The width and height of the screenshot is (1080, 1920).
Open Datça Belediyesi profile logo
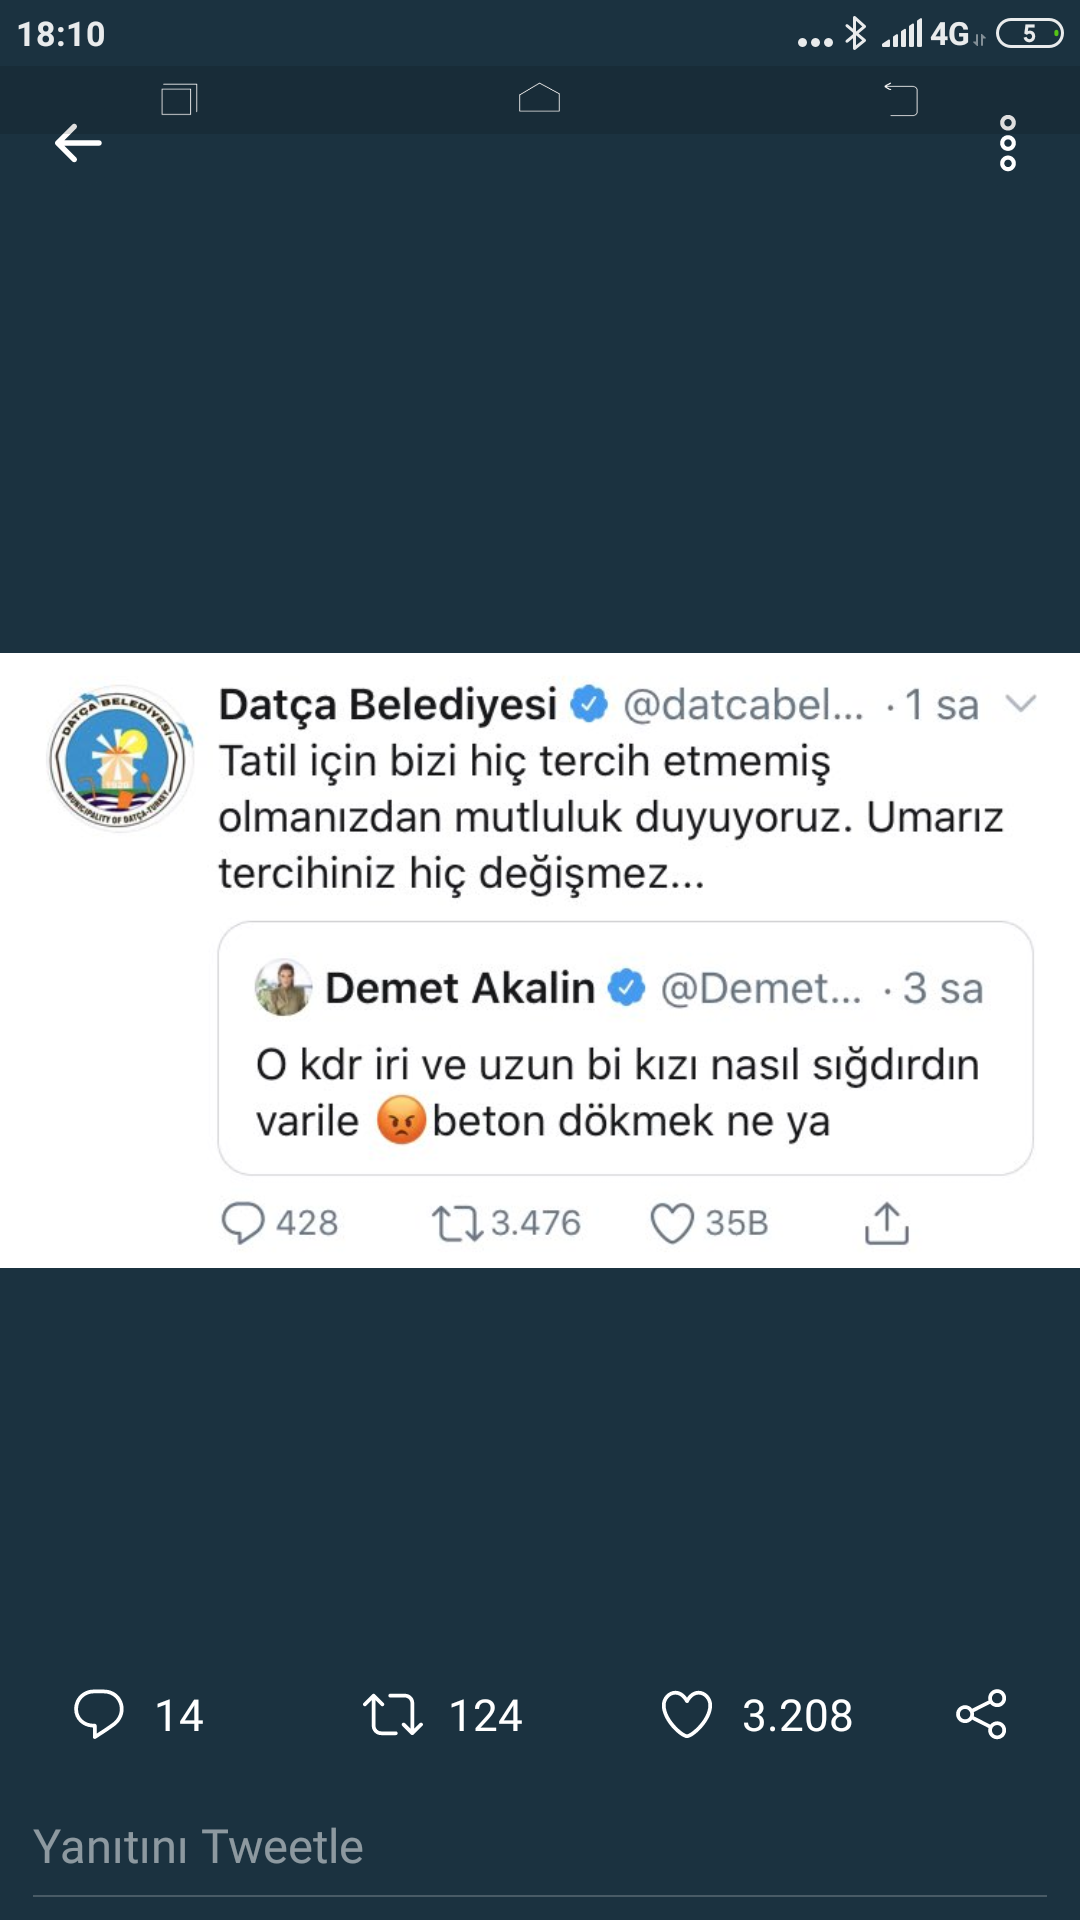(x=120, y=758)
